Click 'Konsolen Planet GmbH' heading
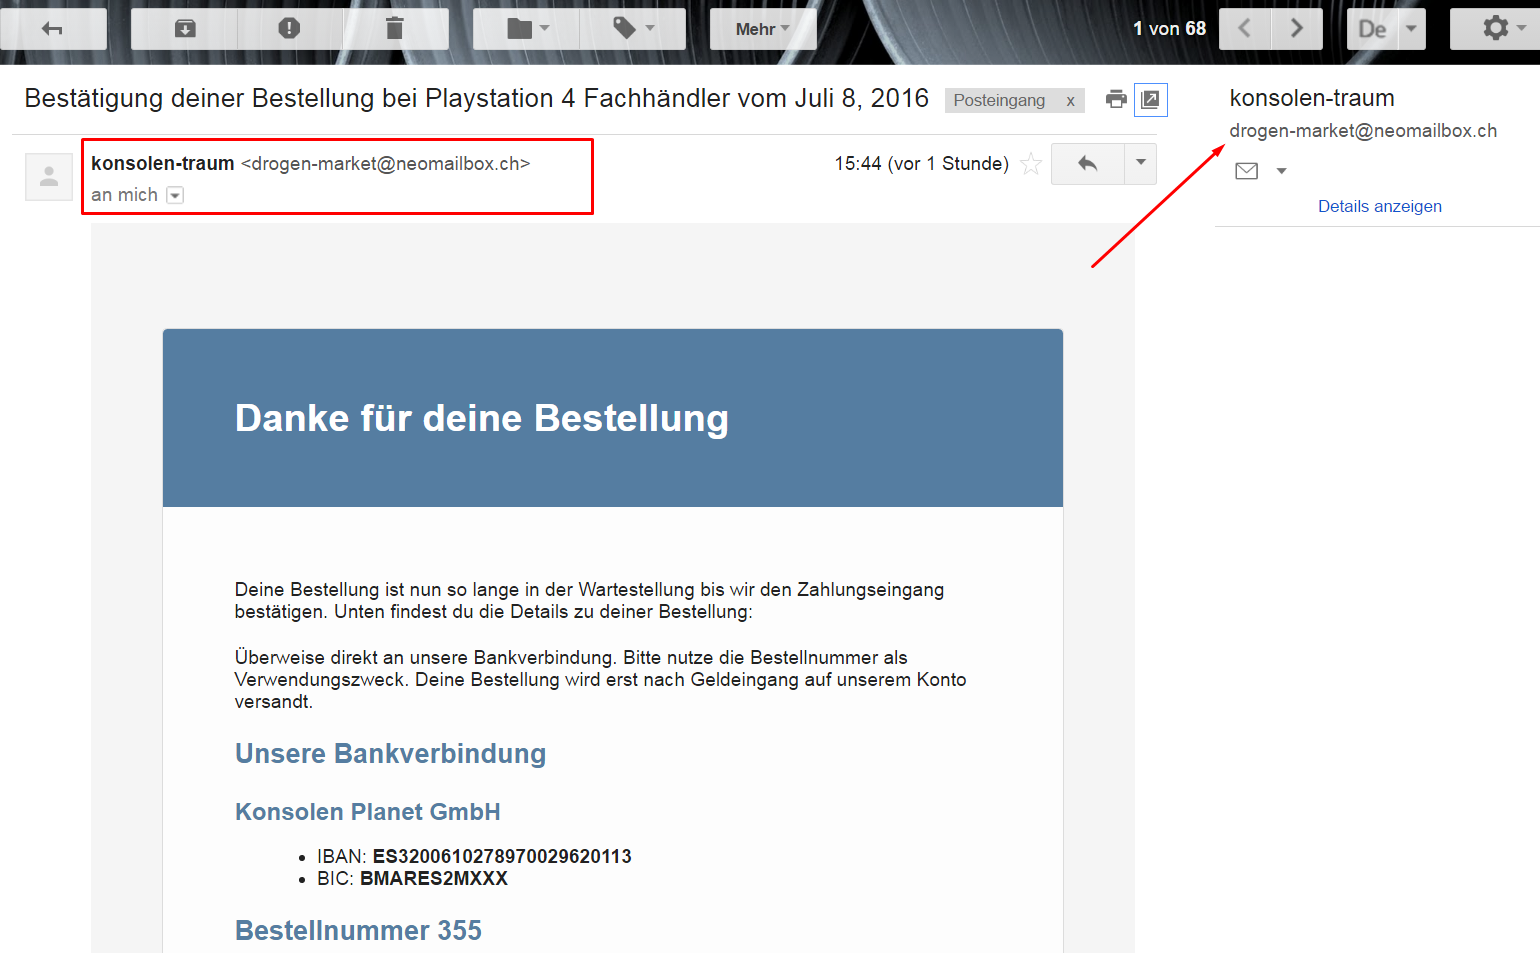Screen dimensions: 1540x953 click(367, 812)
